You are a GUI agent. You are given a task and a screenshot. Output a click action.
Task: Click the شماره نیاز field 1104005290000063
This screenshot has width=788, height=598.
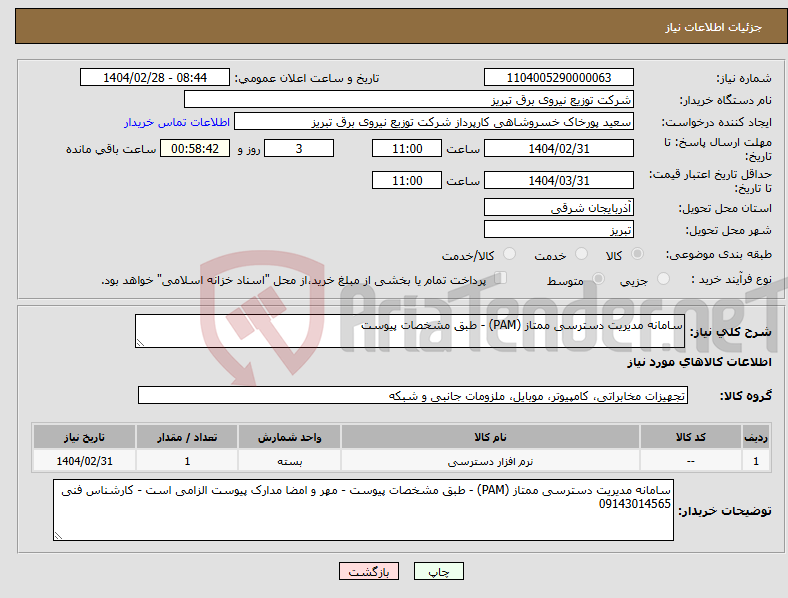[x=558, y=77]
